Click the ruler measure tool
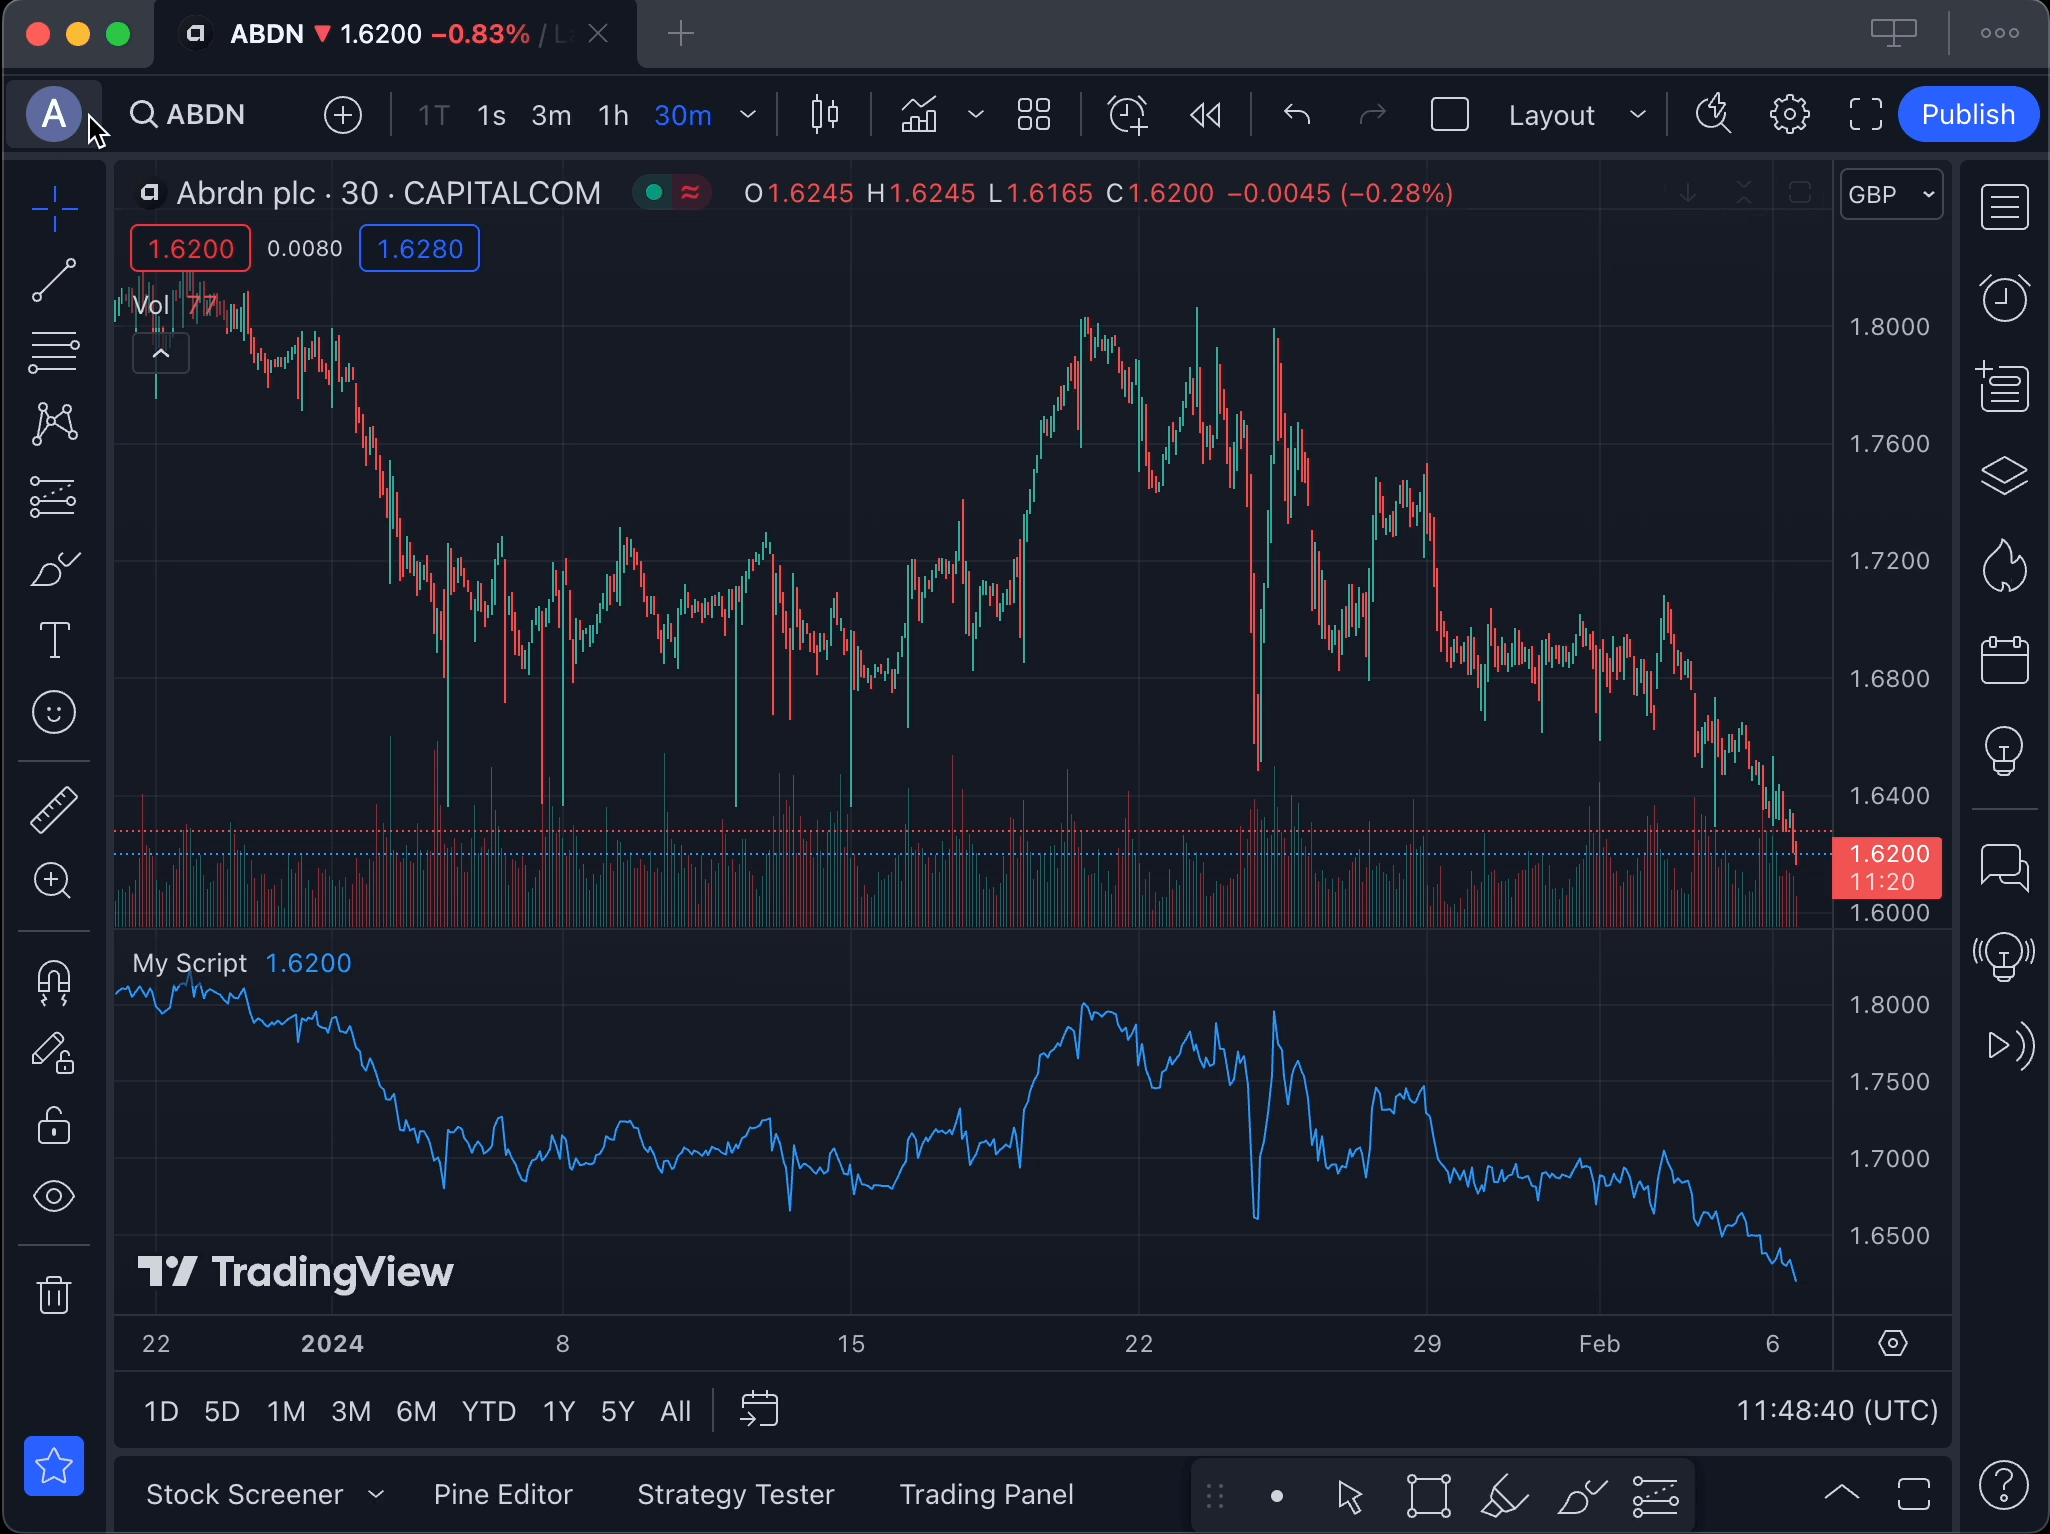 click(54, 809)
